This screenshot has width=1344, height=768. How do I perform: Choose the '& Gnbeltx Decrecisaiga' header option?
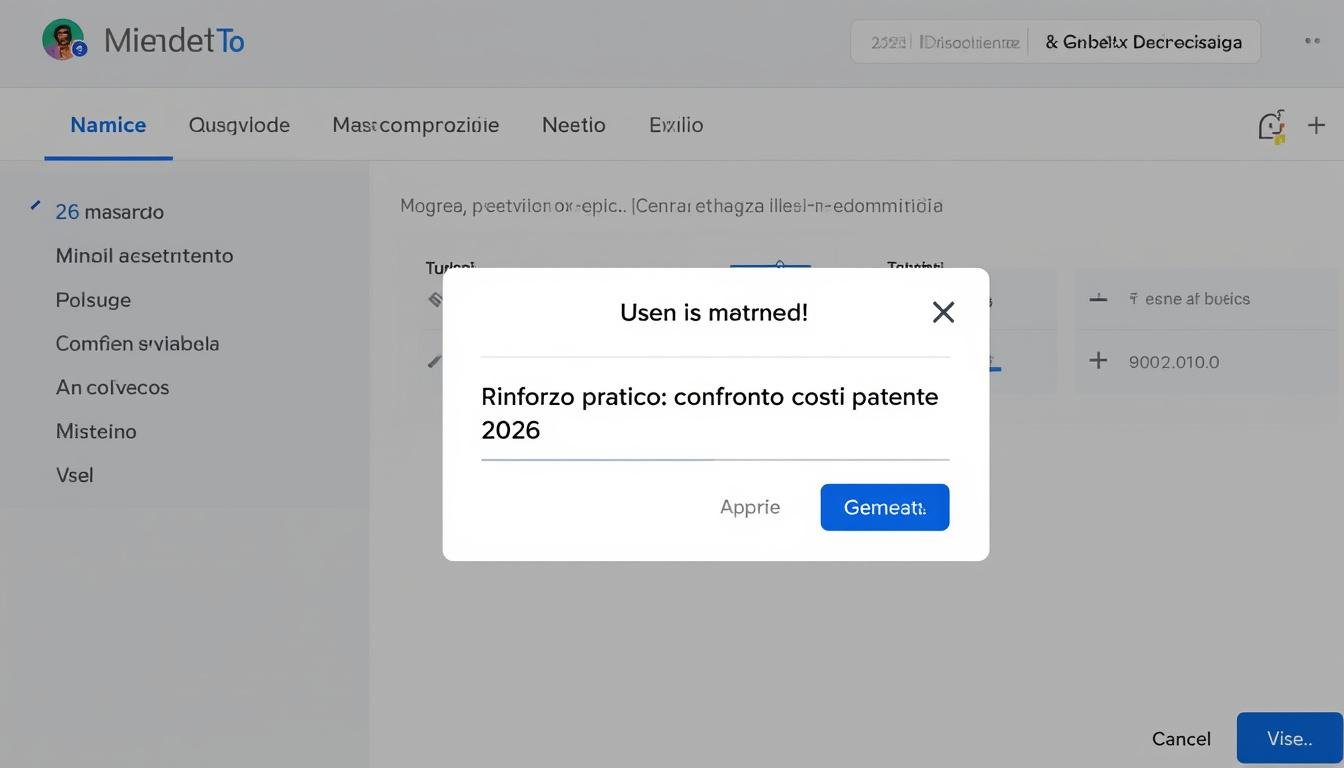pyautogui.click(x=1143, y=42)
